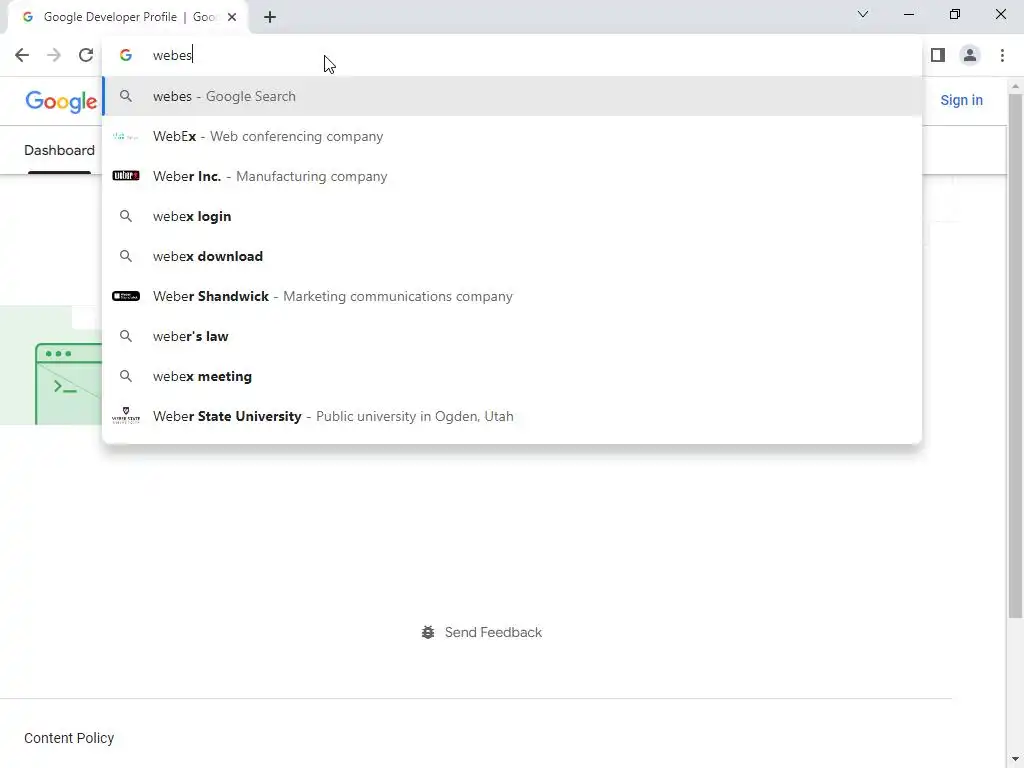Click the page vertical scrollbar thumb
This screenshot has height=768, width=1024.
[x=1015, y=356]
